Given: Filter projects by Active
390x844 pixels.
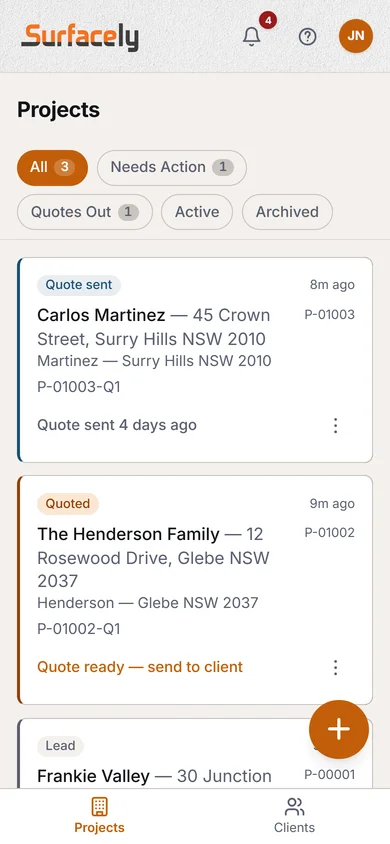Looking at the screenshot, I should click(x=197, y=212).
